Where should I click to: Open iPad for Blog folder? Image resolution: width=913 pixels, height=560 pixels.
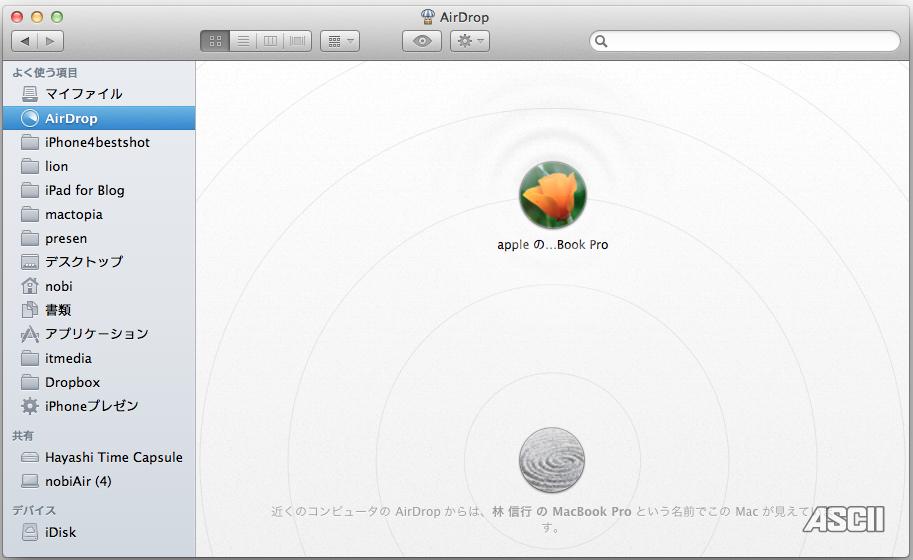click(x=99, y=190)
